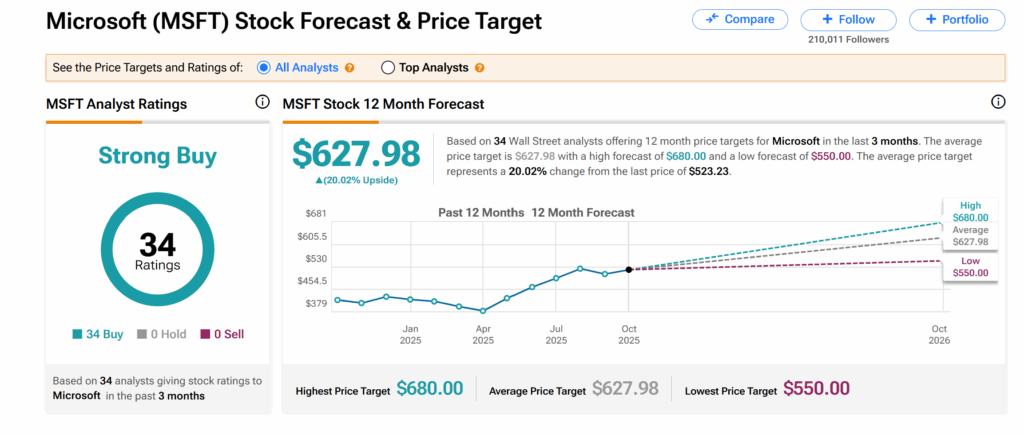Open info icon in 12 Month Forecast
This screenshot has width=1024, height=435.
[x=997, y=102]
